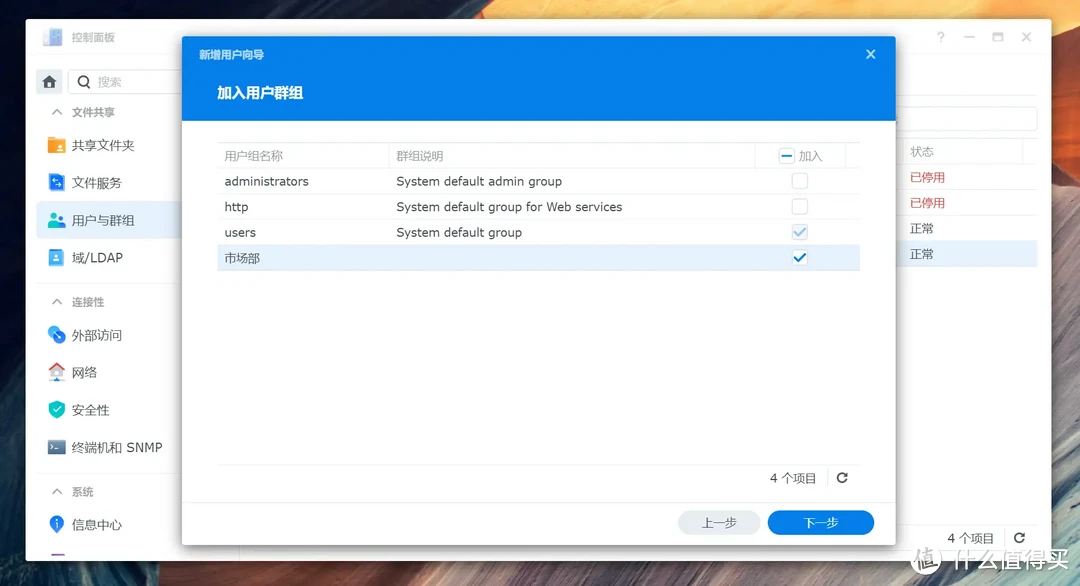
Task: Uncheck the 市场部 group checkbox
Action: 799,258
